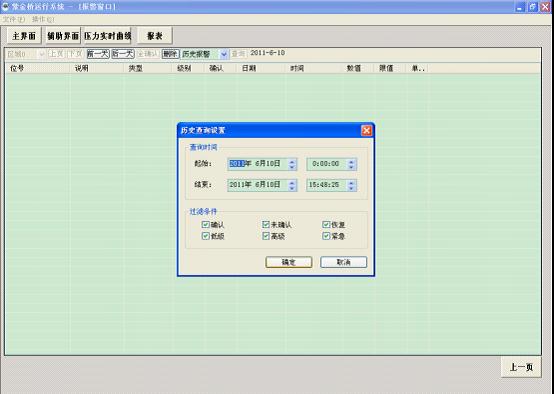Decrement the 起始 date with the down arrow
This screenshot has width=554, height=394.
[292, 167]
